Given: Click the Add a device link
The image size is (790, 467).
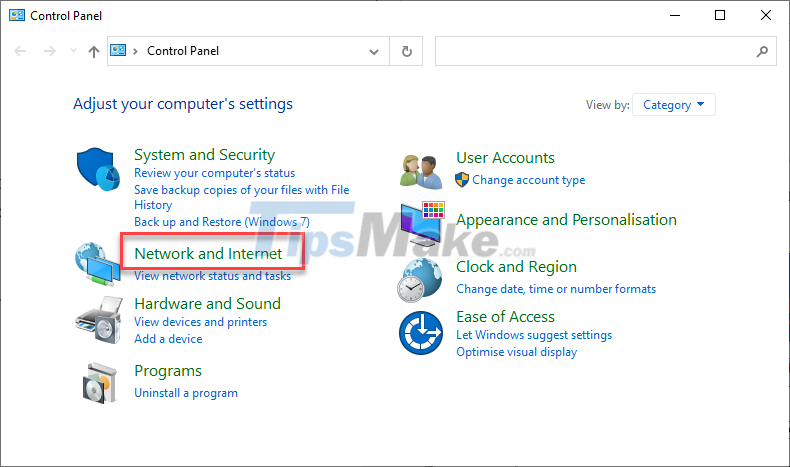Looking at the screenshot, I should pyautogui.click(x=168, y=339).
